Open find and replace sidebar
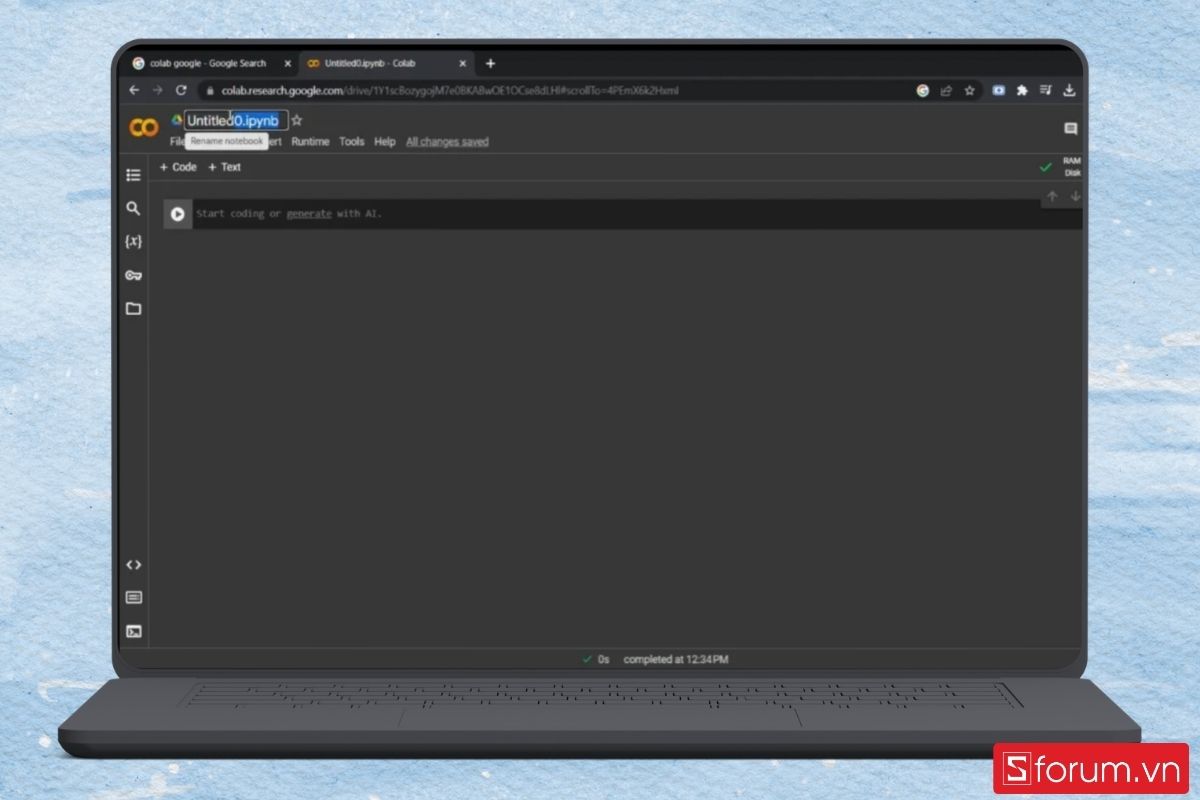This screenshot has width=1200, height=800. click(x=133, y=208)
